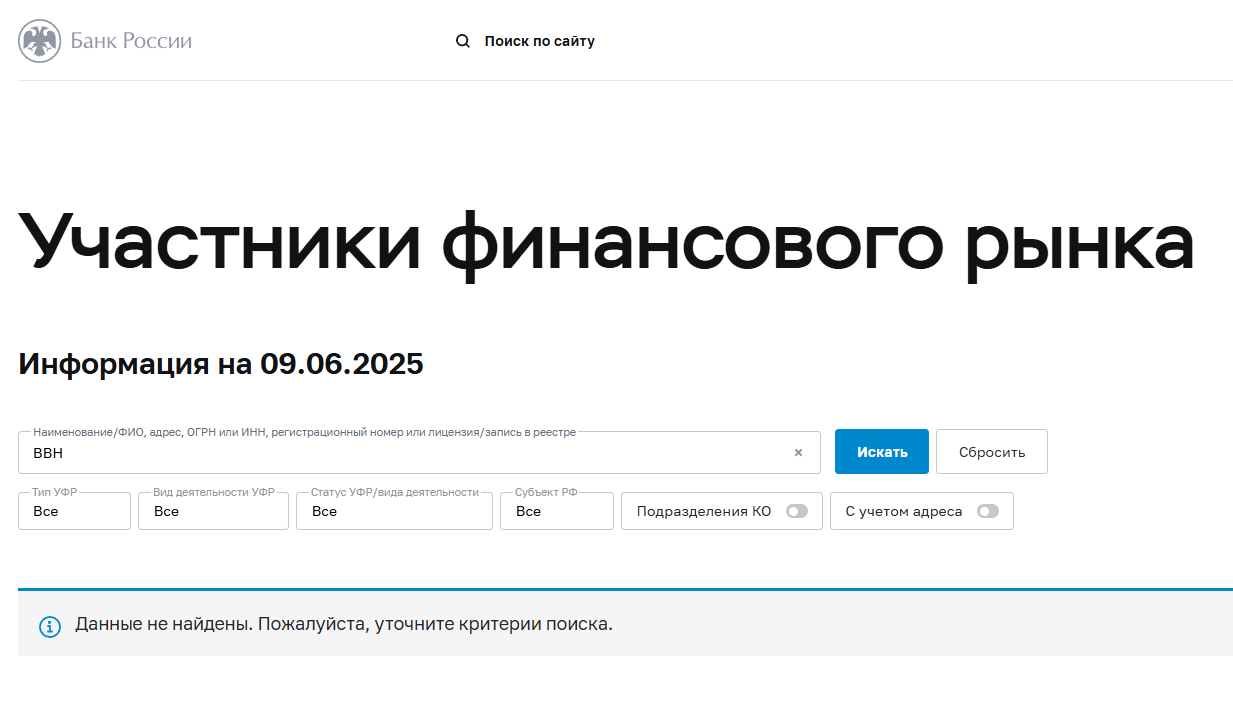Open the Поиск по сайту link
Image resolution: width=1233 pixels, height=713 pixels.
pos(540,41)
